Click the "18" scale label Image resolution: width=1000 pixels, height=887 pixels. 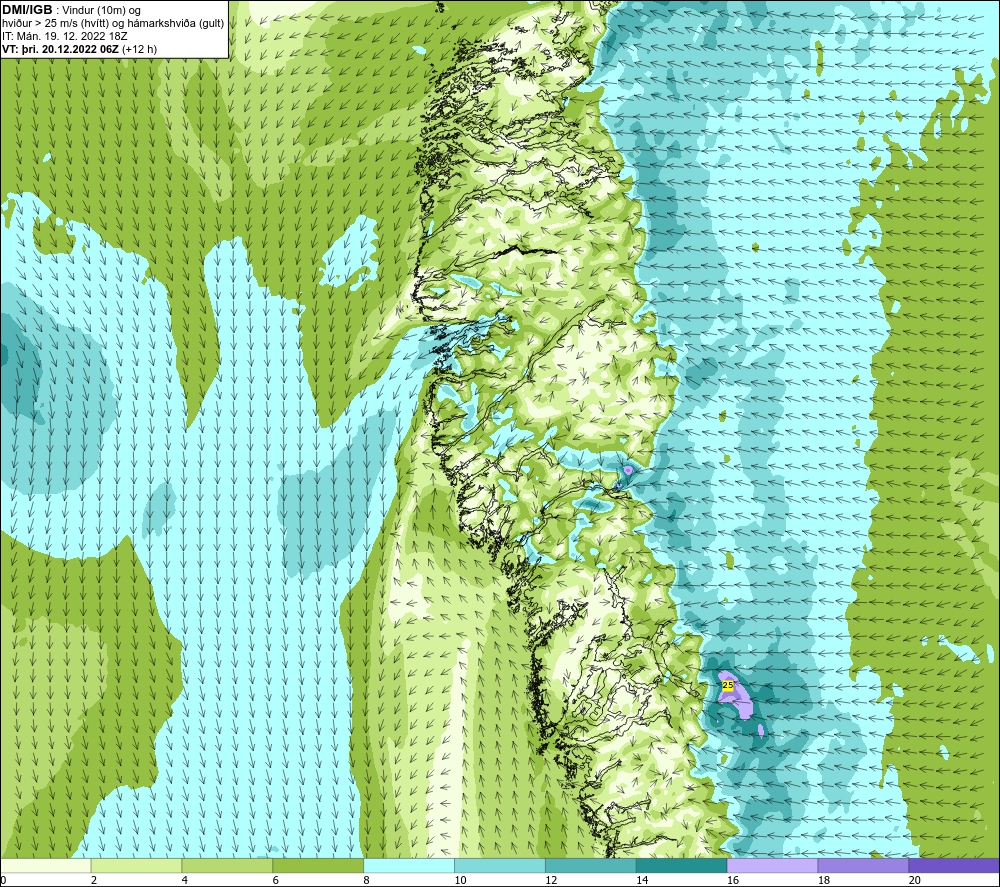point(823,880)
